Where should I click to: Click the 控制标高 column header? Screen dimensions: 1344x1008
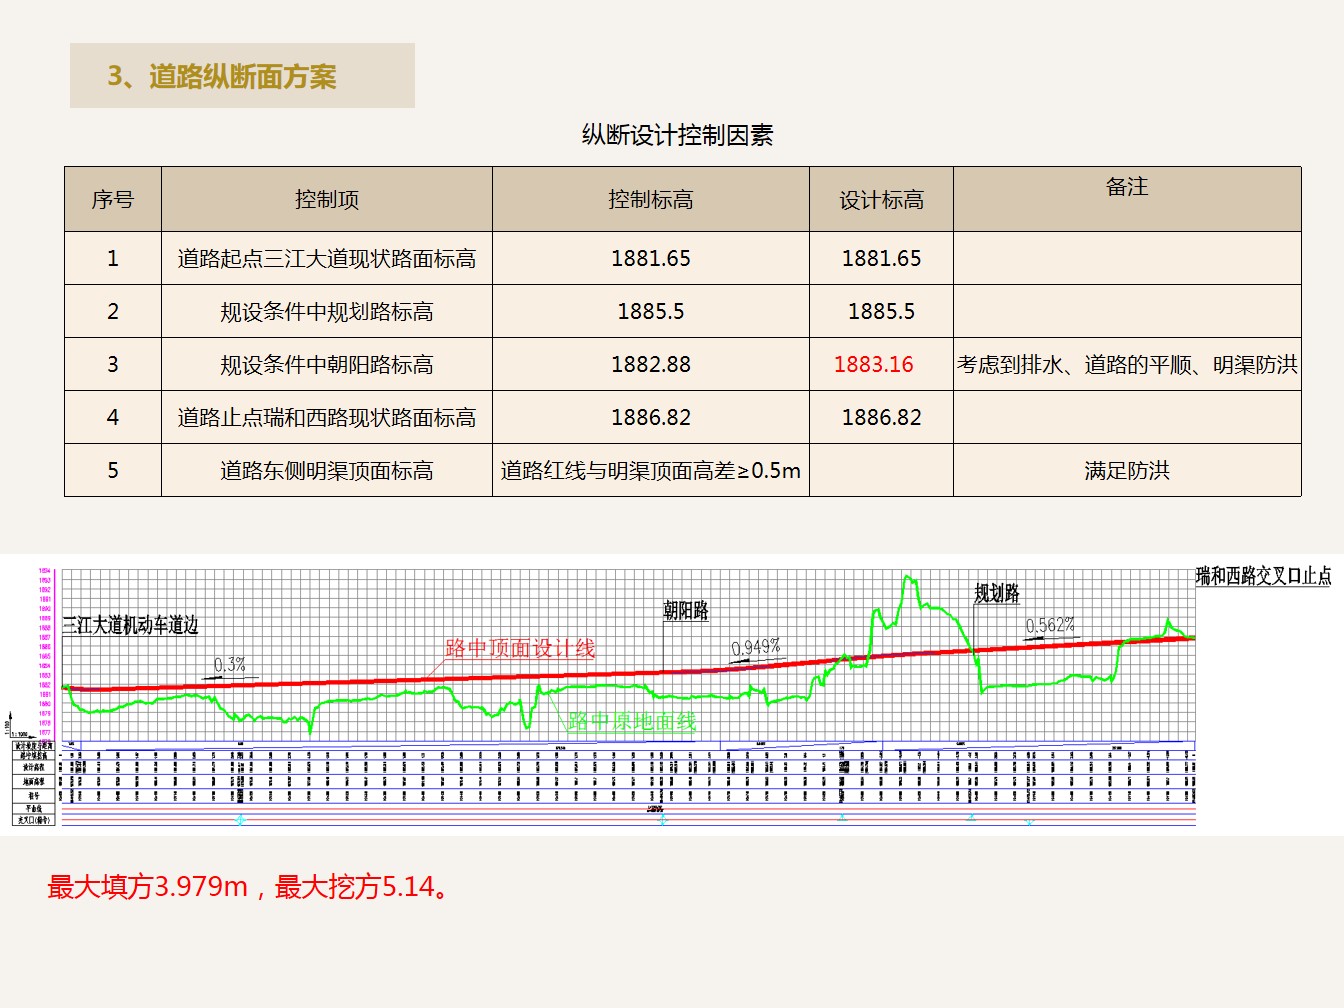tap(650, 200)
